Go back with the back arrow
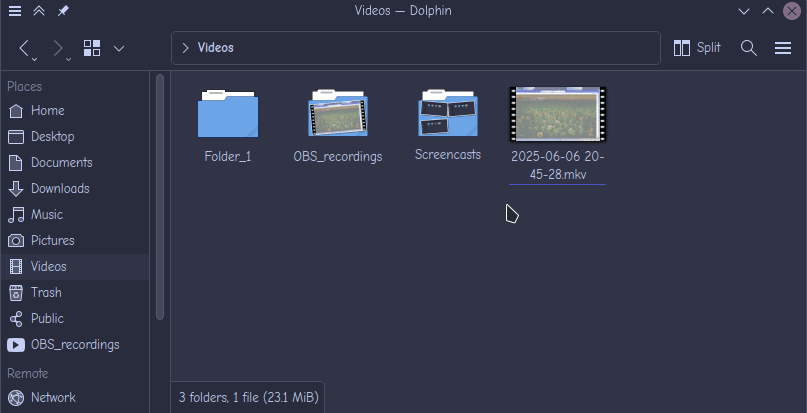The image size is (807, 413). [x=25, y=48]
